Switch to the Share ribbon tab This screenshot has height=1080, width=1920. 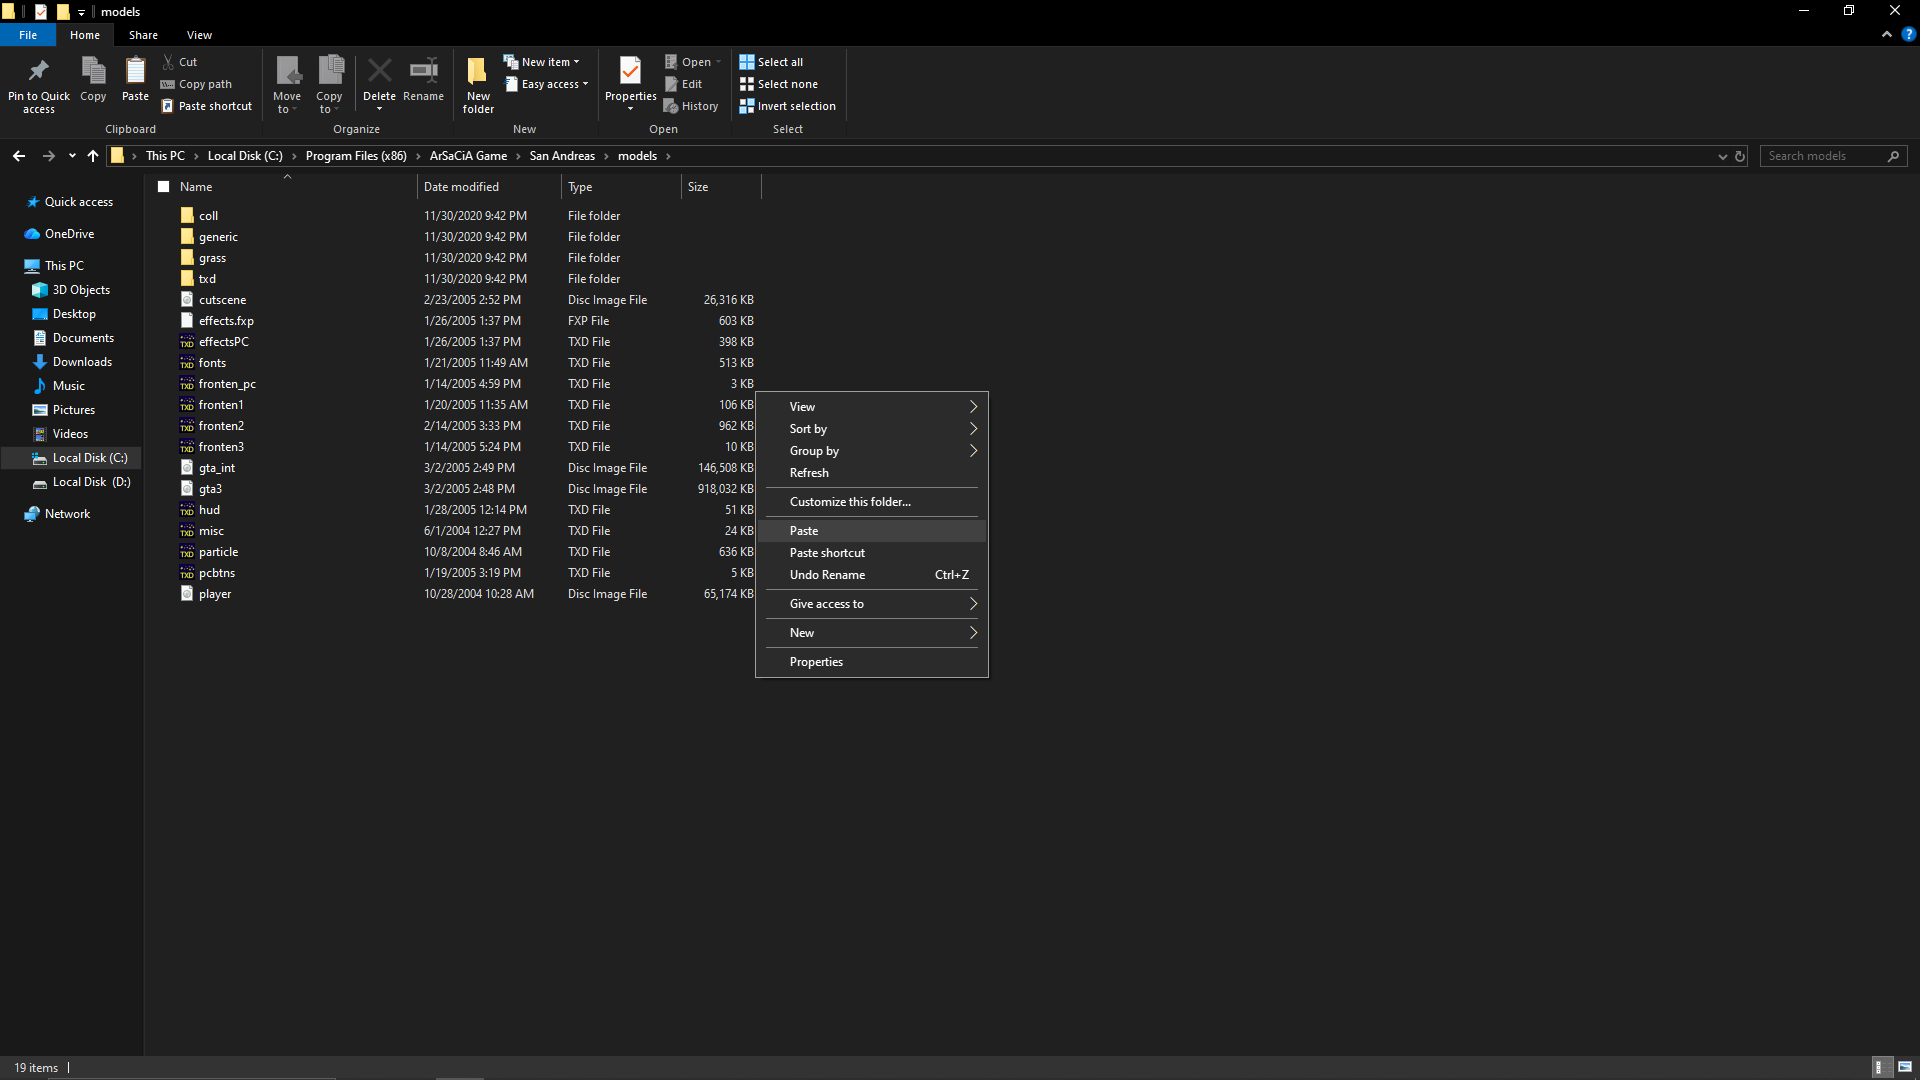point(143,35)
